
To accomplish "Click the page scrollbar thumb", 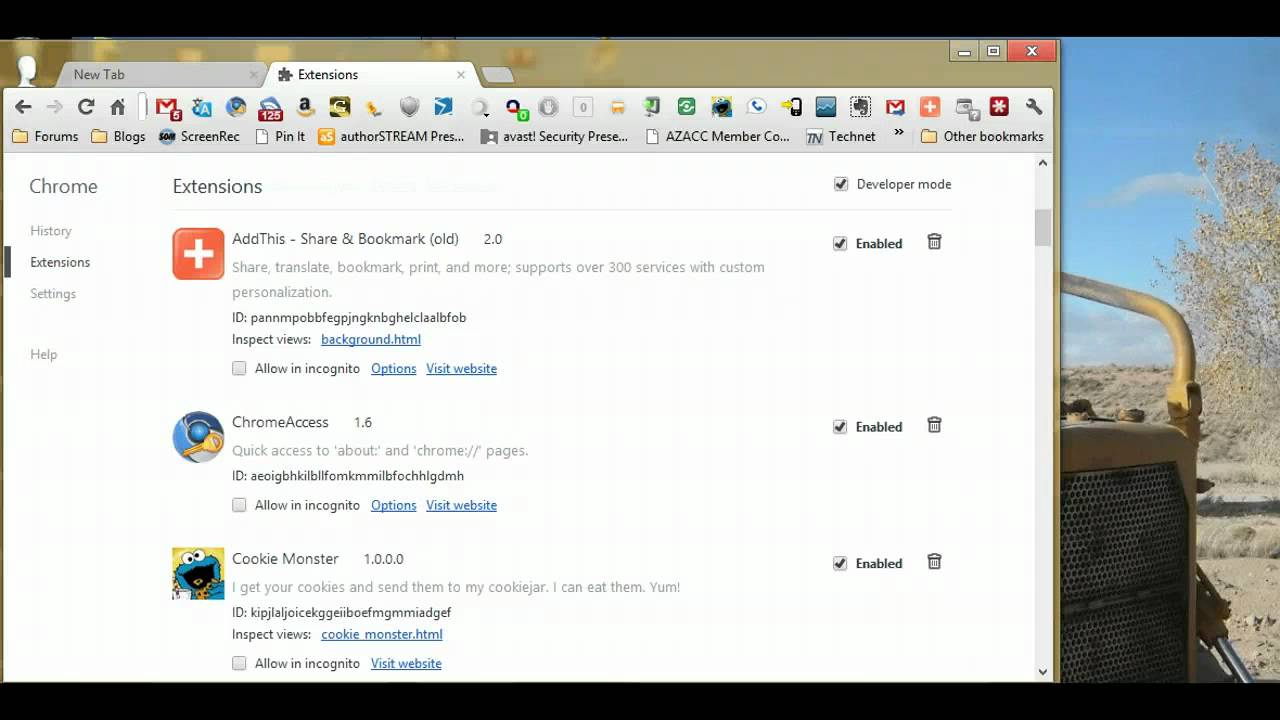I will 1043,227.
